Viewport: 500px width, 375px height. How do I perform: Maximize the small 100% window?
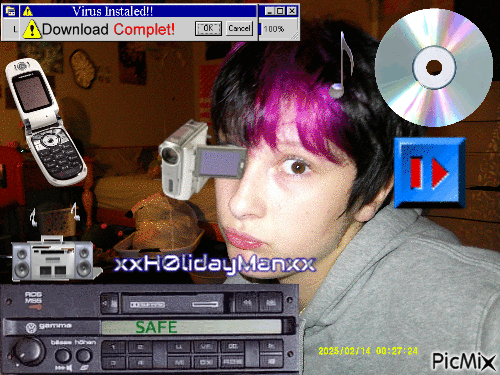(x=281, y=11)
